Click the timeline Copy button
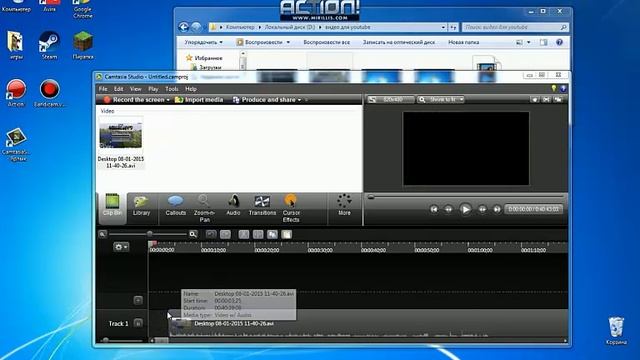640x360 pixels. [272, 234]
